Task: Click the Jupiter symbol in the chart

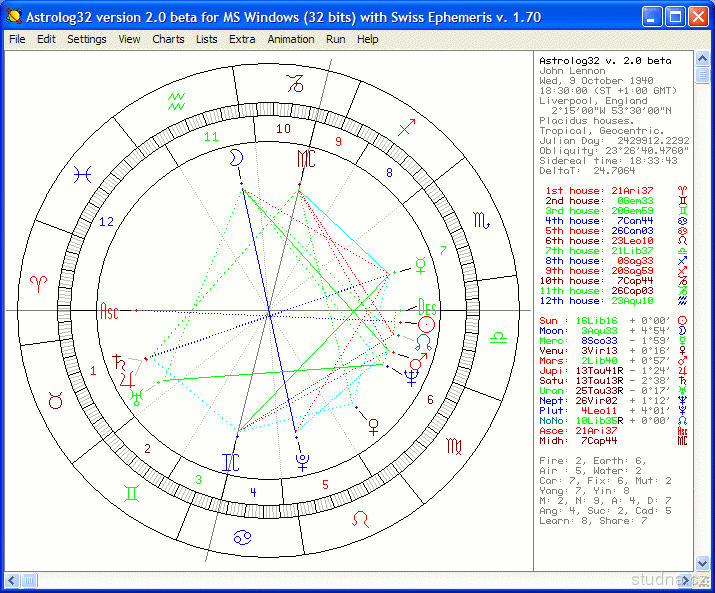Action: (127, 380)
